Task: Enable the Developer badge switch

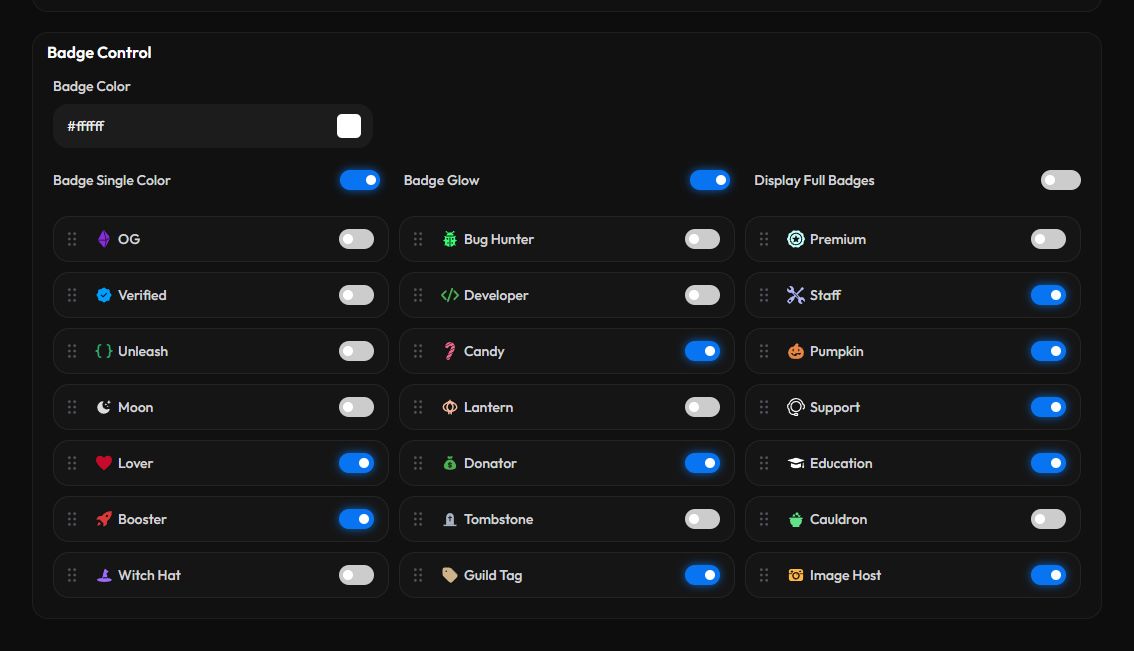Action: pyautogui.click(x=702, y=295)
